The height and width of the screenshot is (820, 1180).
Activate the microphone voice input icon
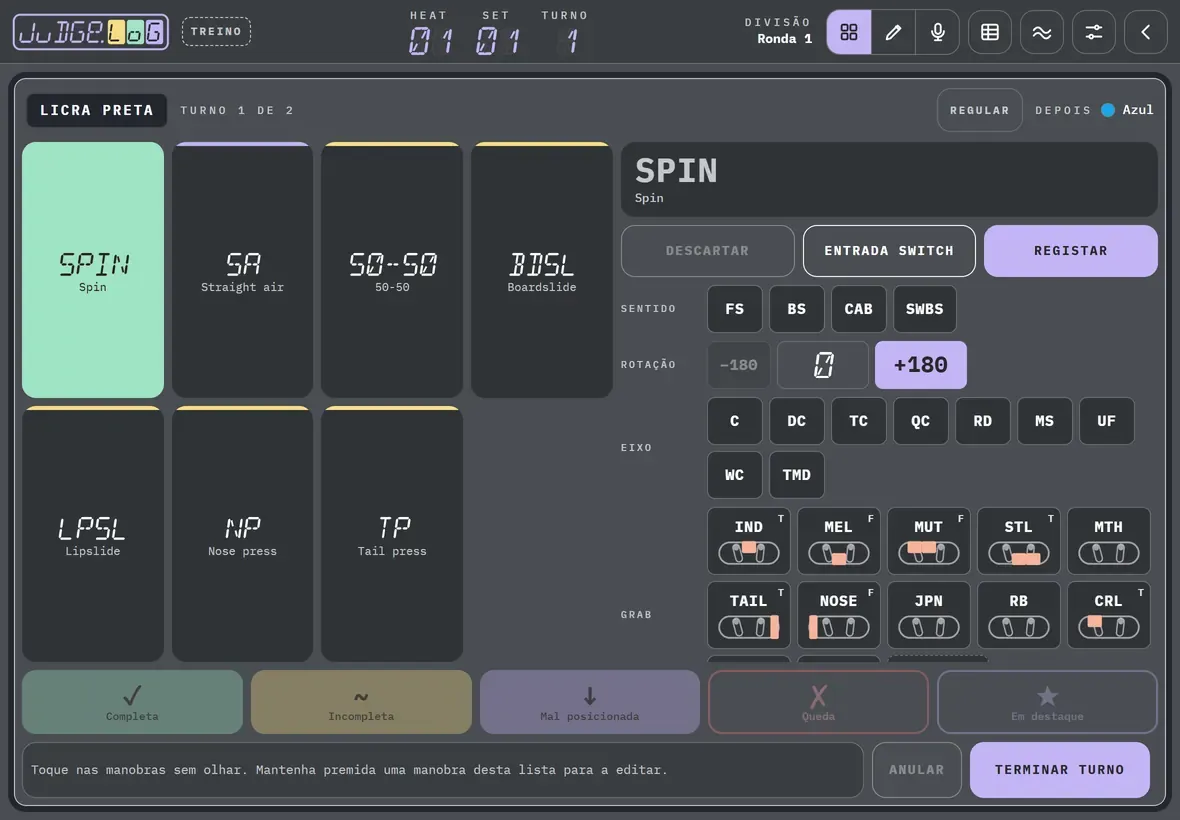tap(938, 32)
